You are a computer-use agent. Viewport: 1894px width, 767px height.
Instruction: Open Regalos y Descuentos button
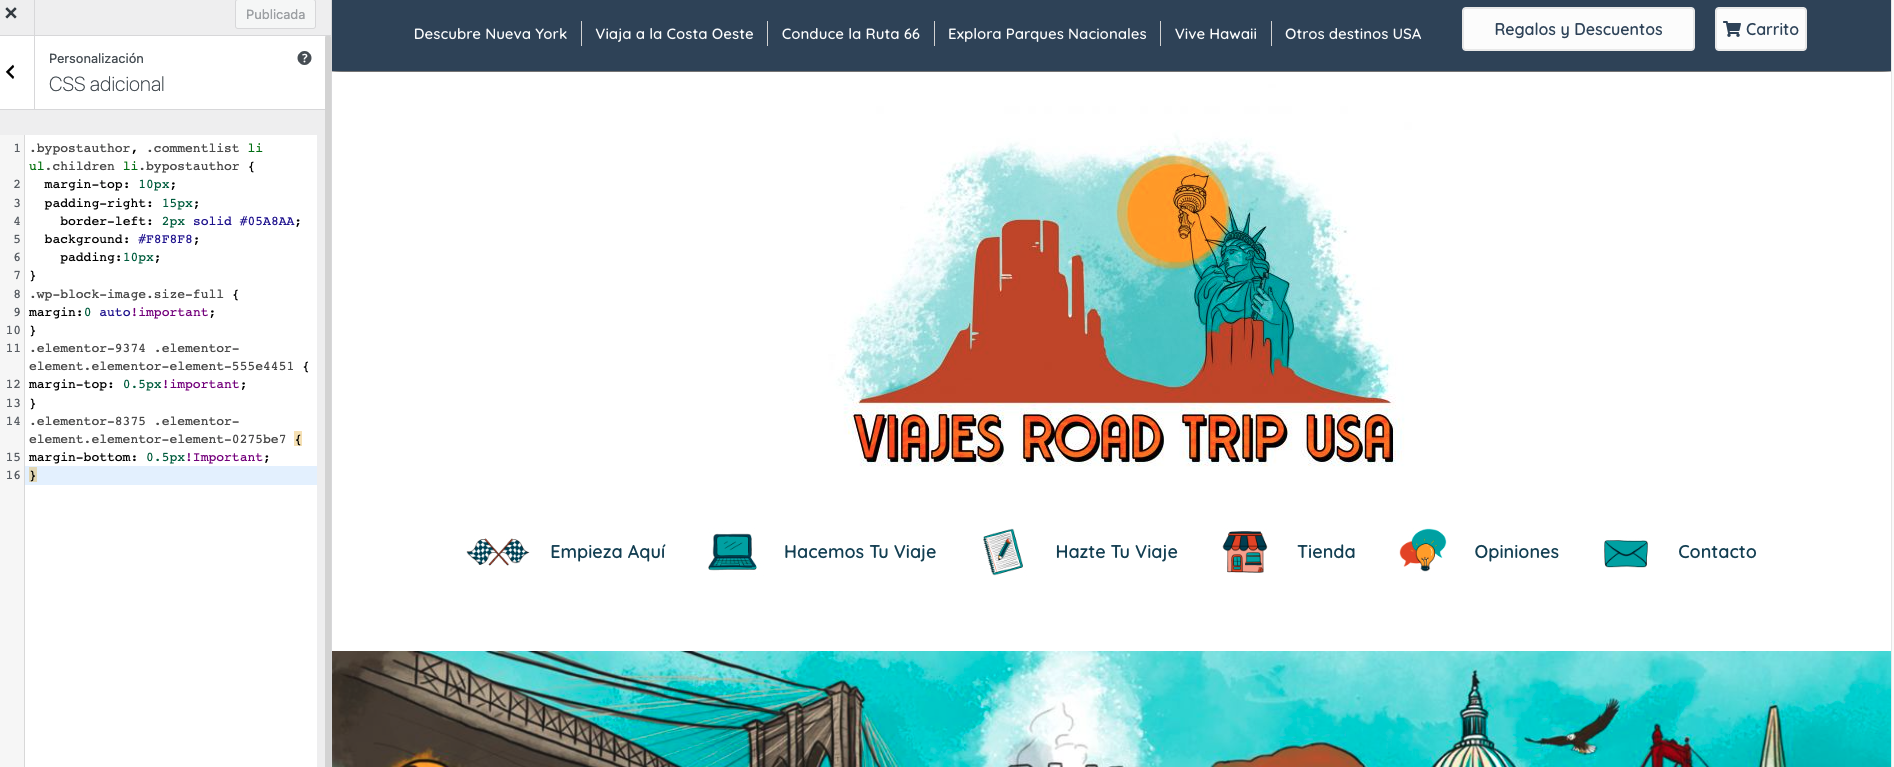click(1578, 29)
